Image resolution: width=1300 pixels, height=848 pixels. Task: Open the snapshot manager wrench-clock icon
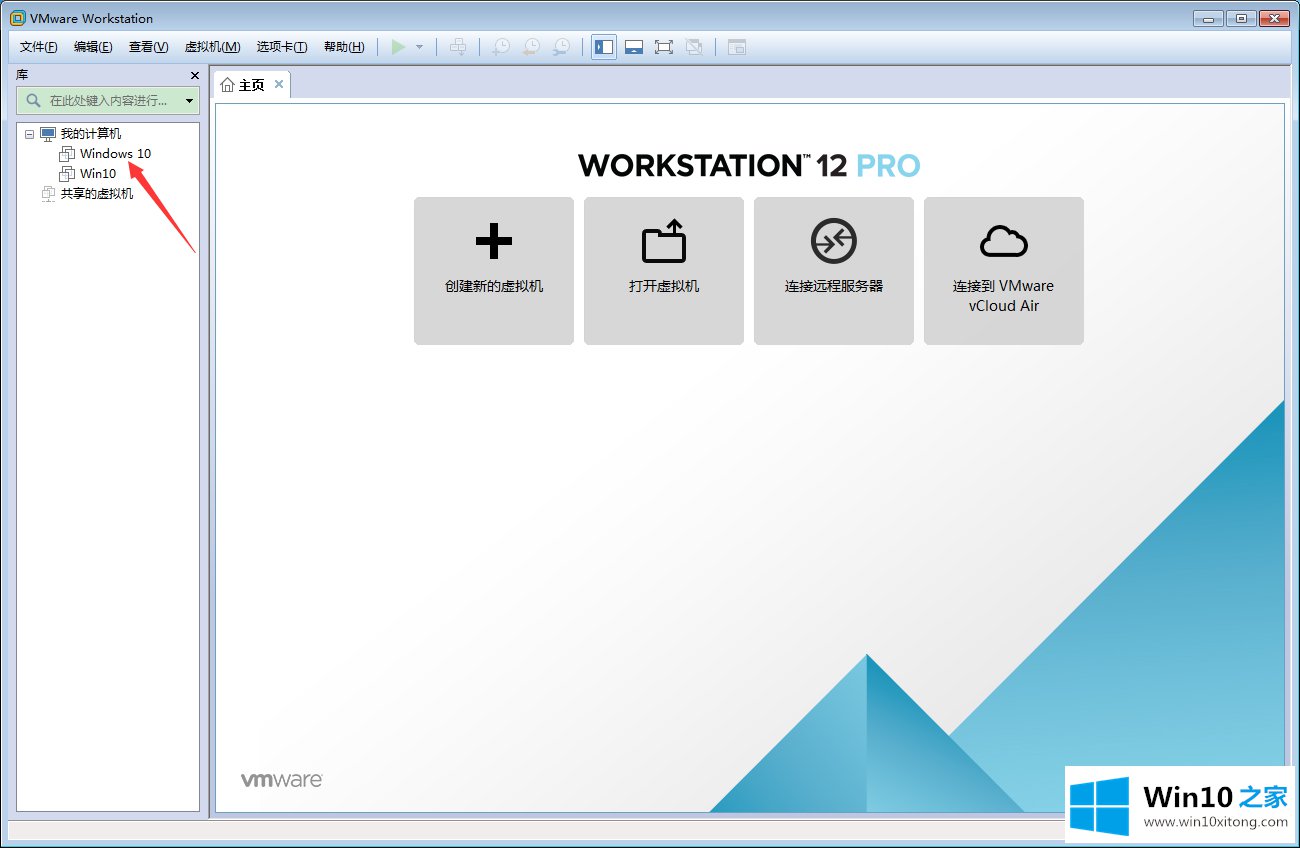562,47
